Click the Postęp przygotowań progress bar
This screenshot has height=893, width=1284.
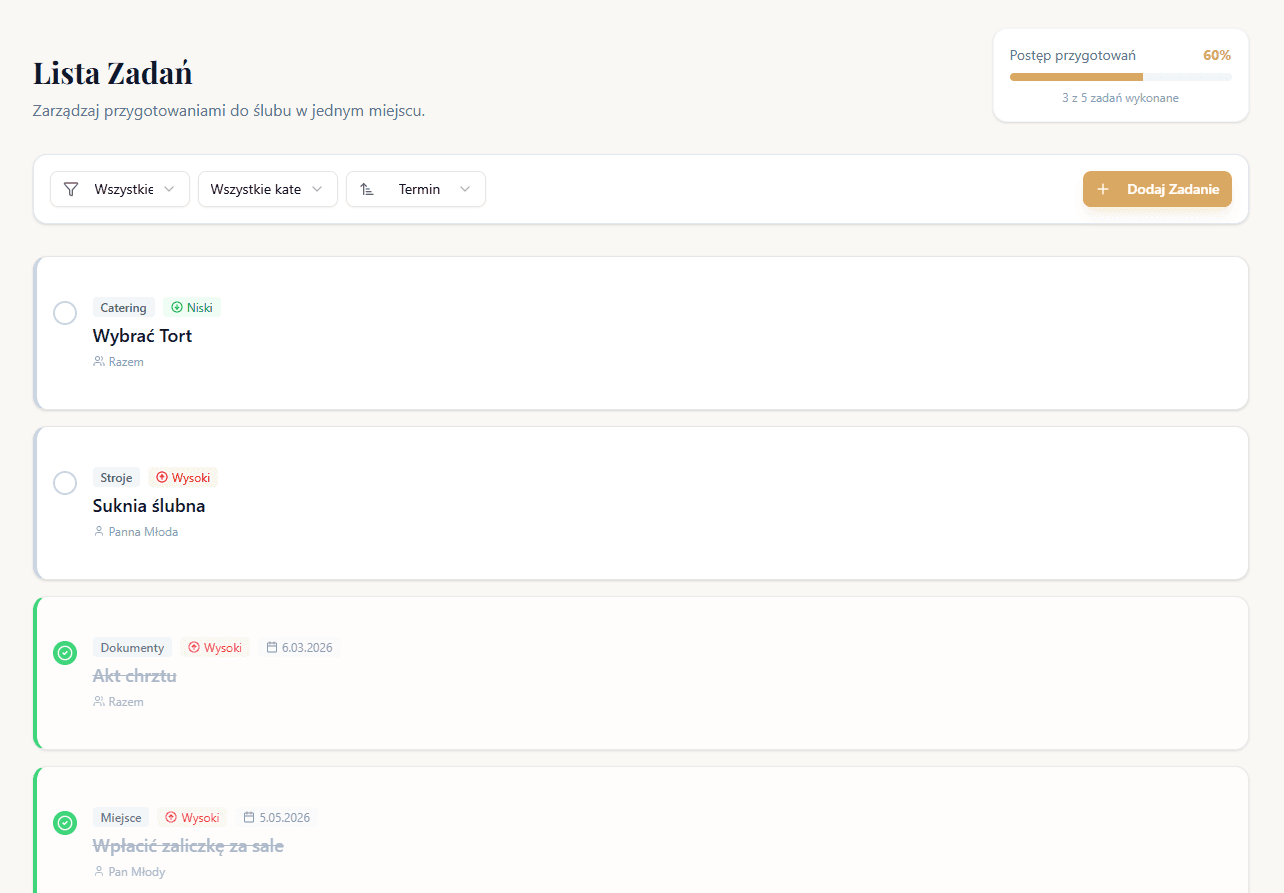pyautogui.click(x=1120, y=77)
